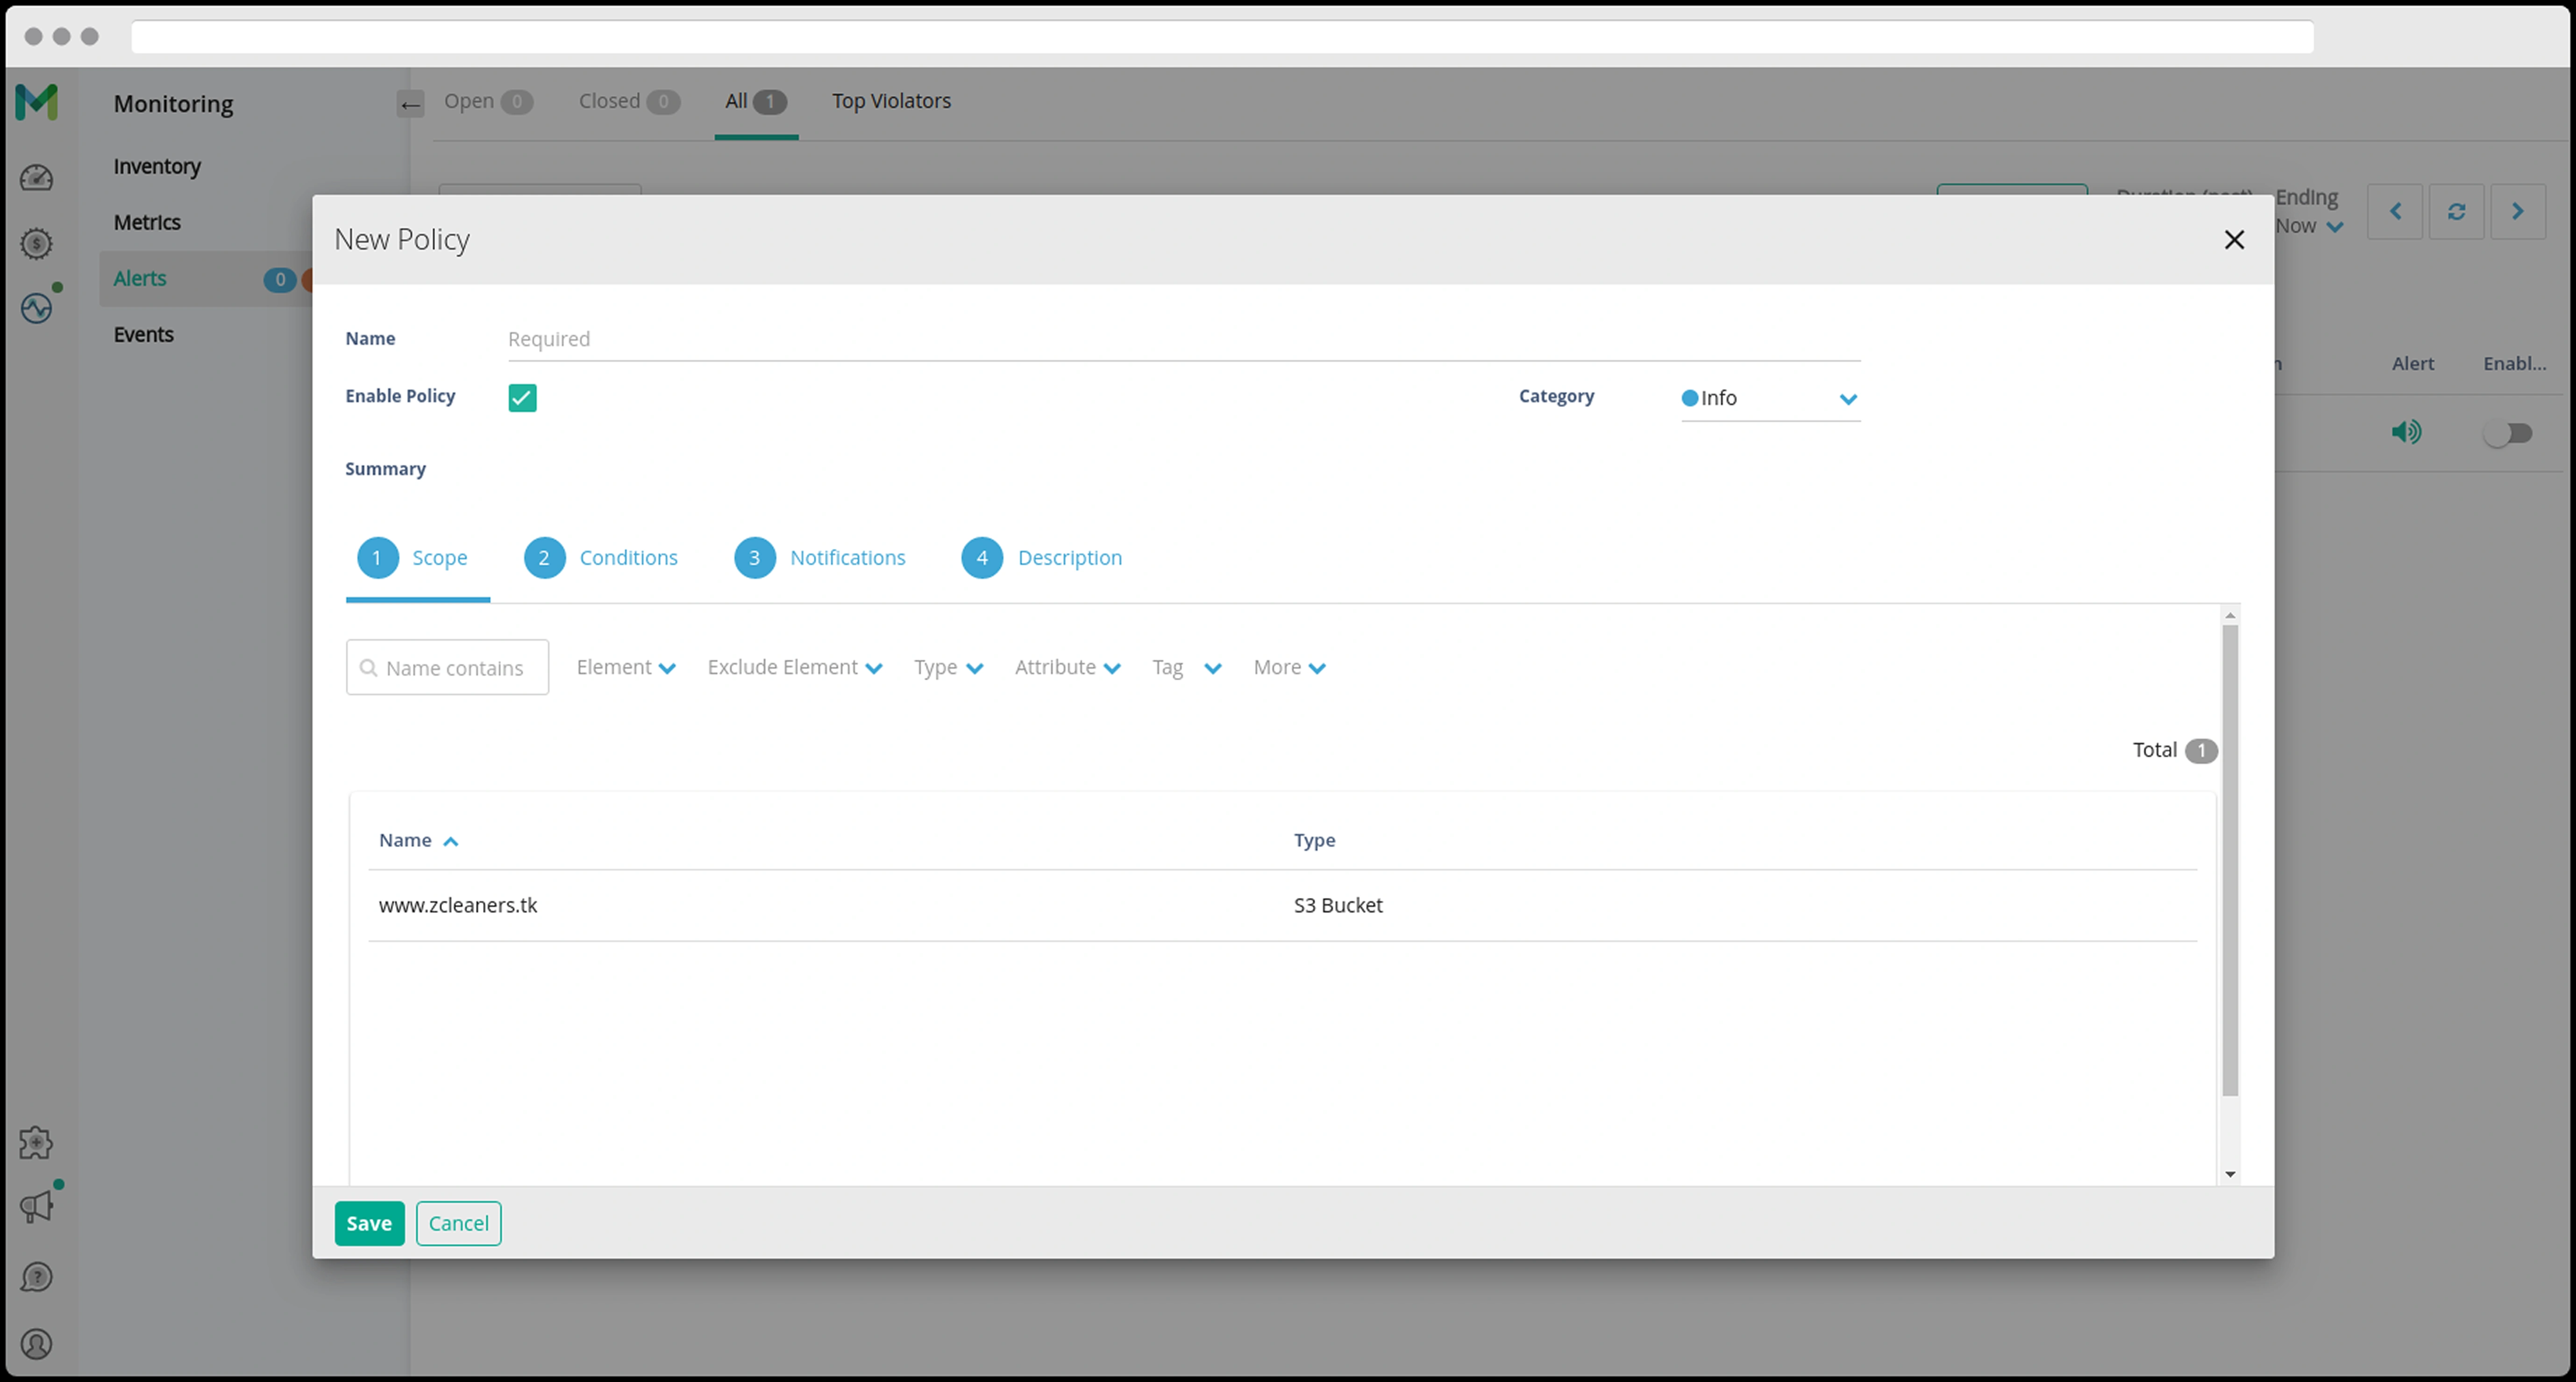Open the integrations puzzle icon
2576x1382 pixels.
(x=37, y=1142)
